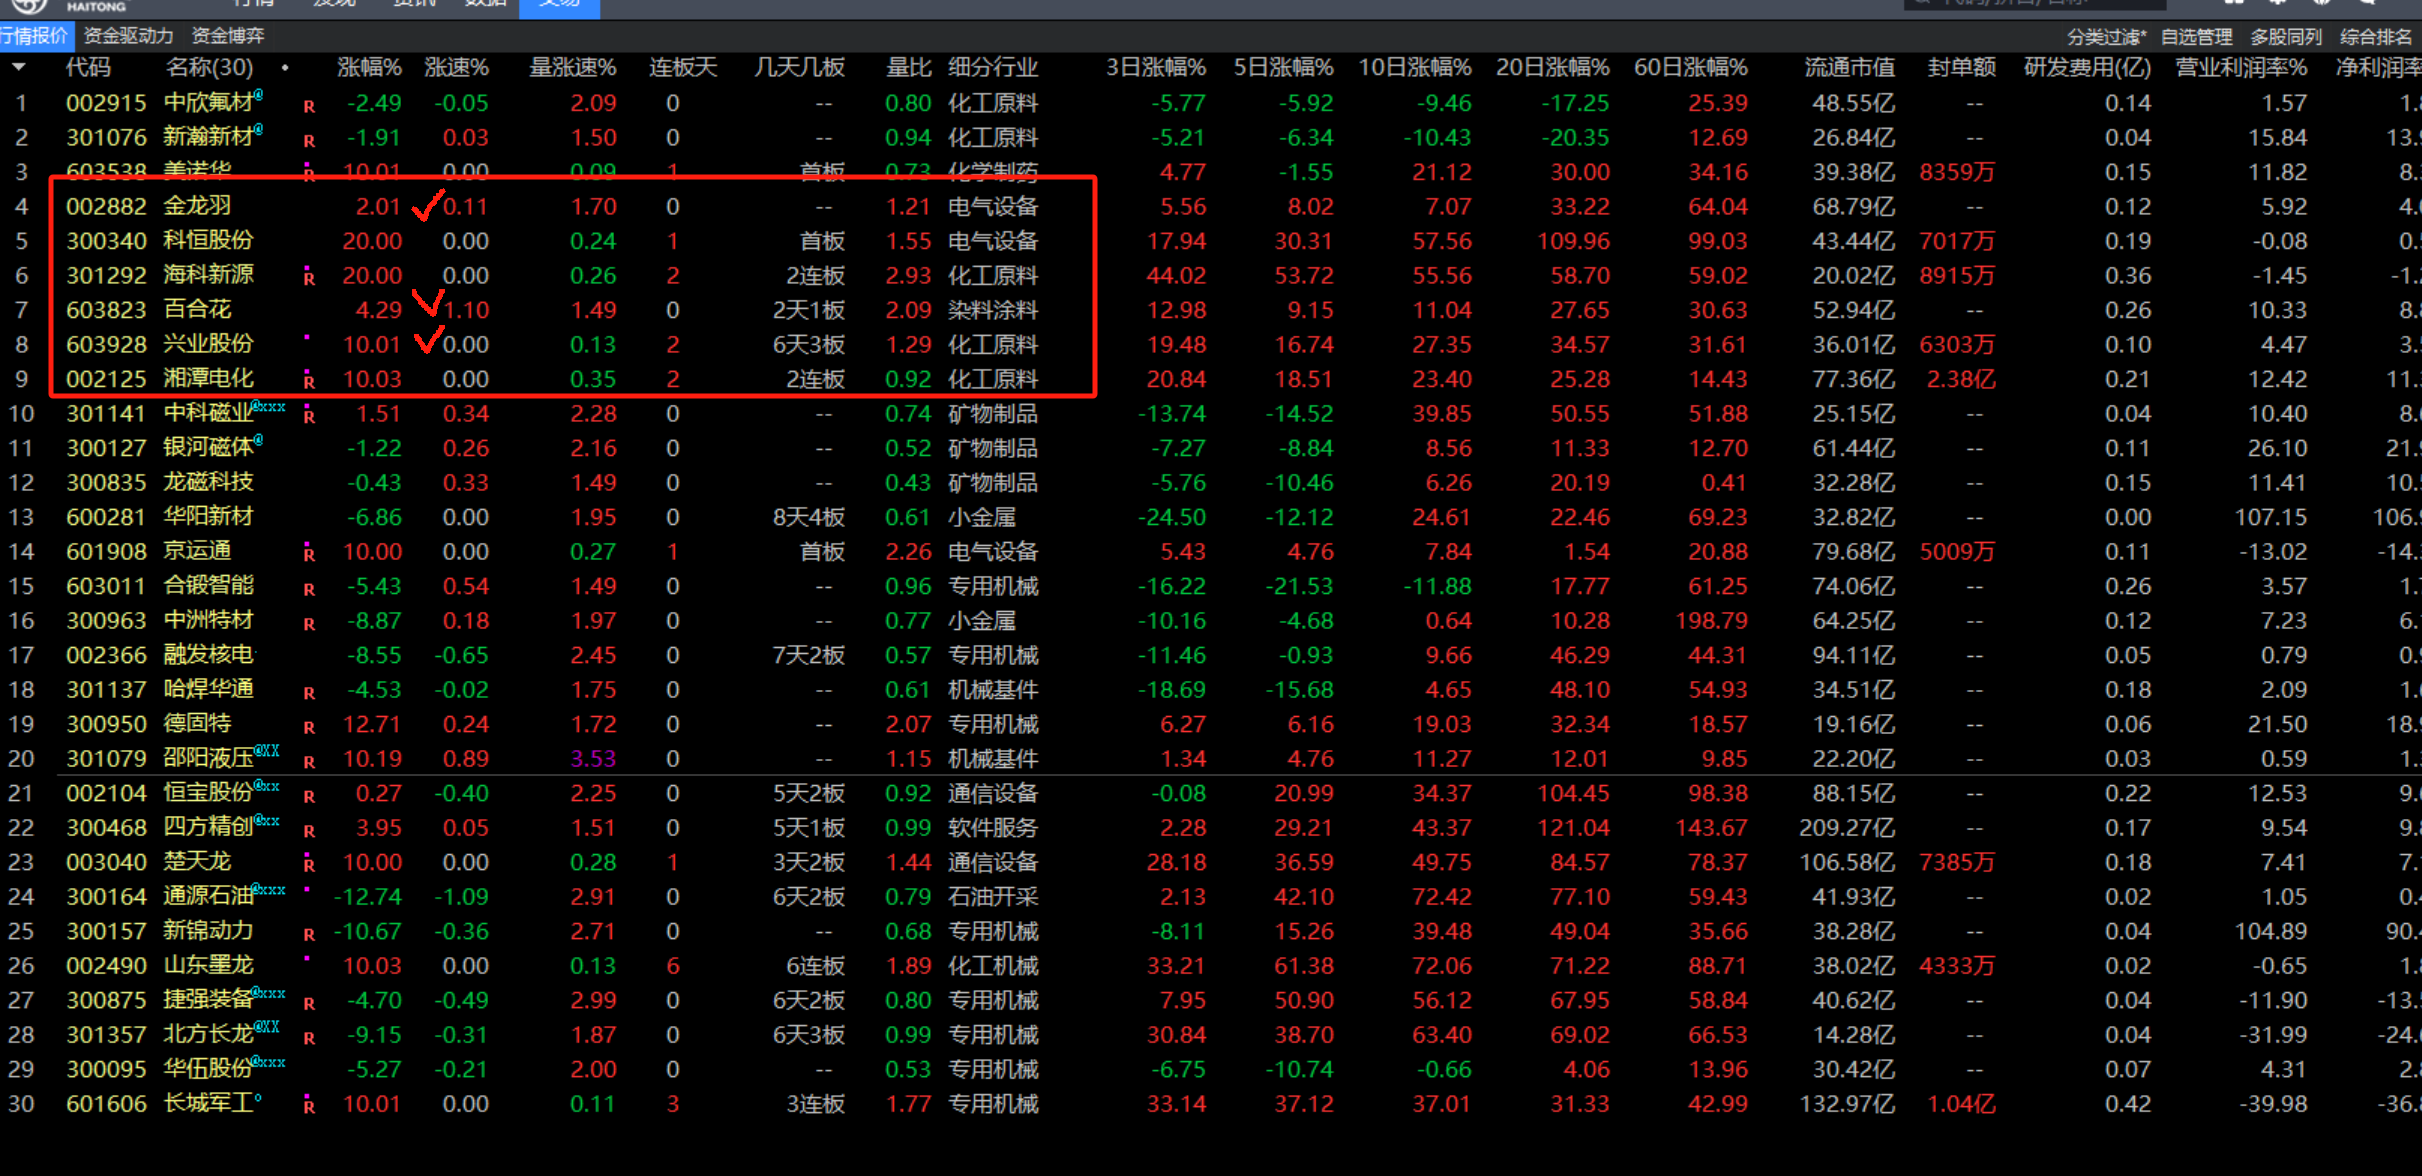The height and width of the screenshot is (1176, 2422).
Task: Sort by the 营业利润率% column header
Action: 2241,67
